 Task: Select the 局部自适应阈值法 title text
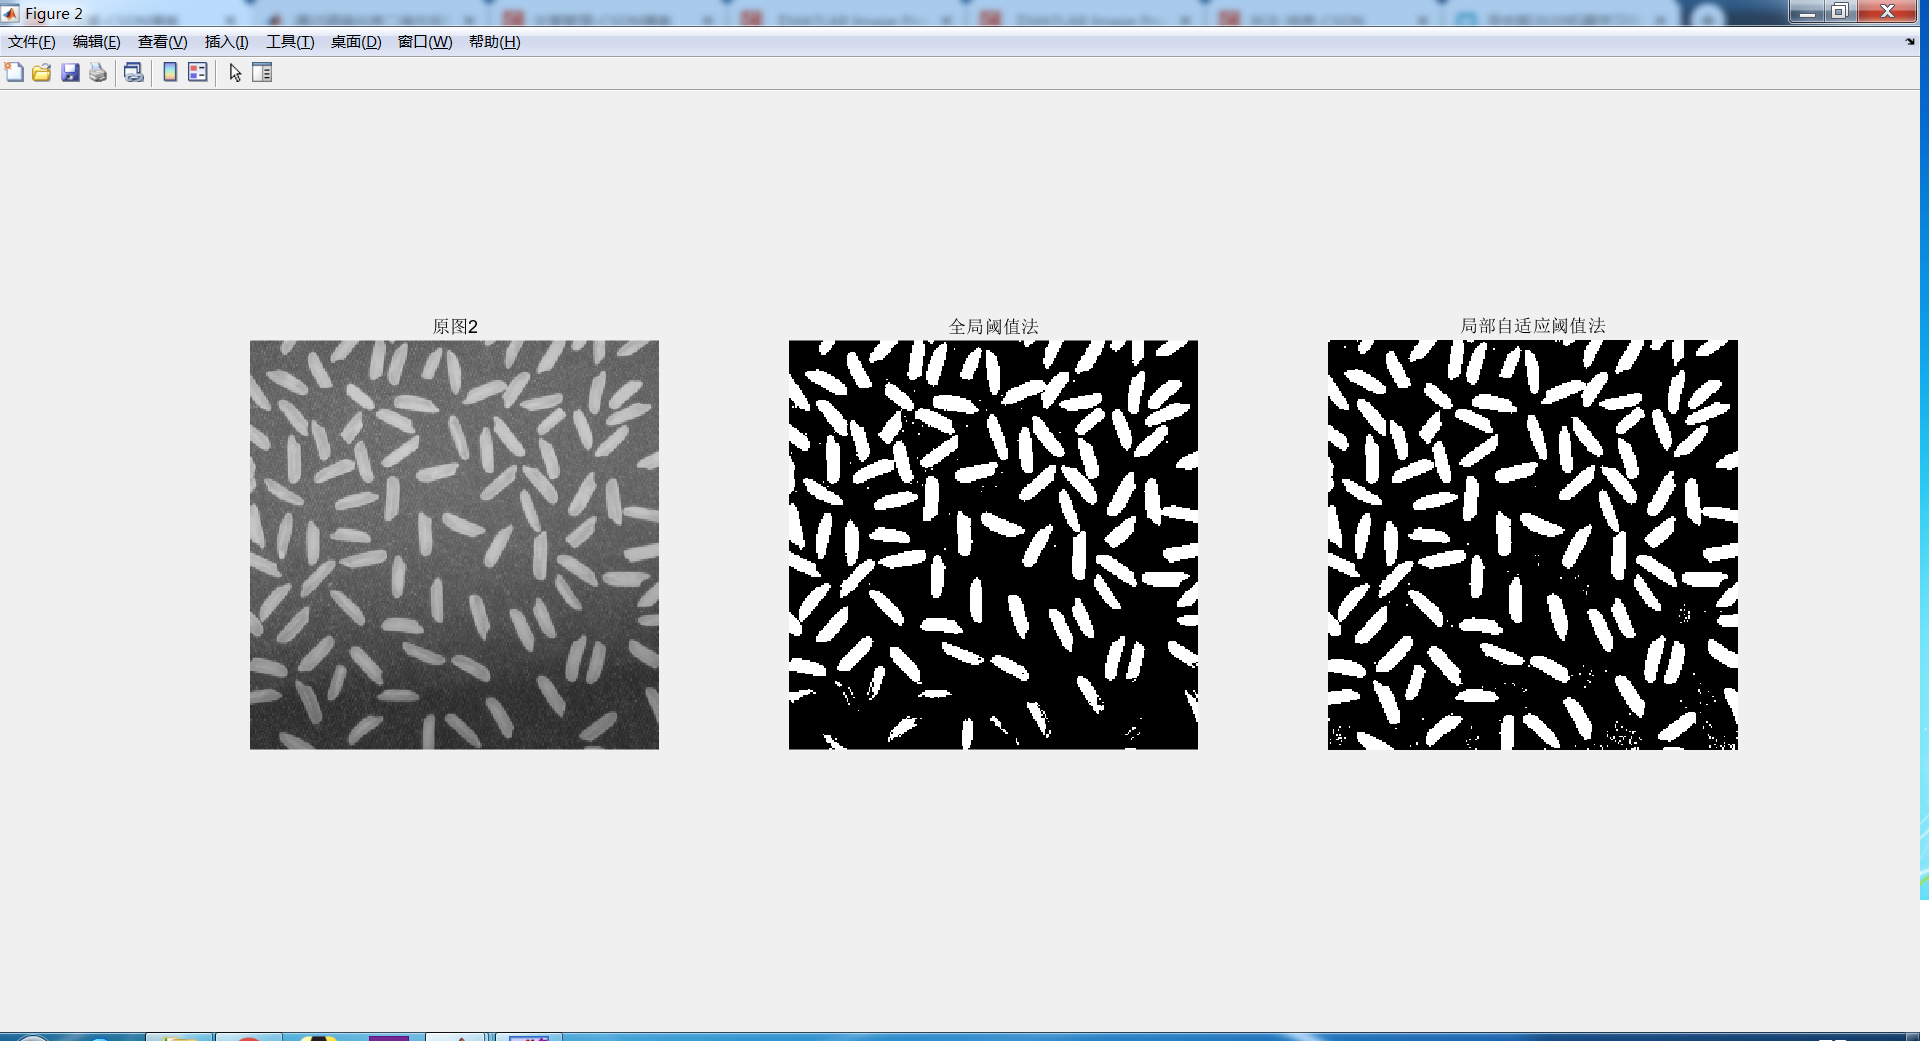[x=1533, y=326]
